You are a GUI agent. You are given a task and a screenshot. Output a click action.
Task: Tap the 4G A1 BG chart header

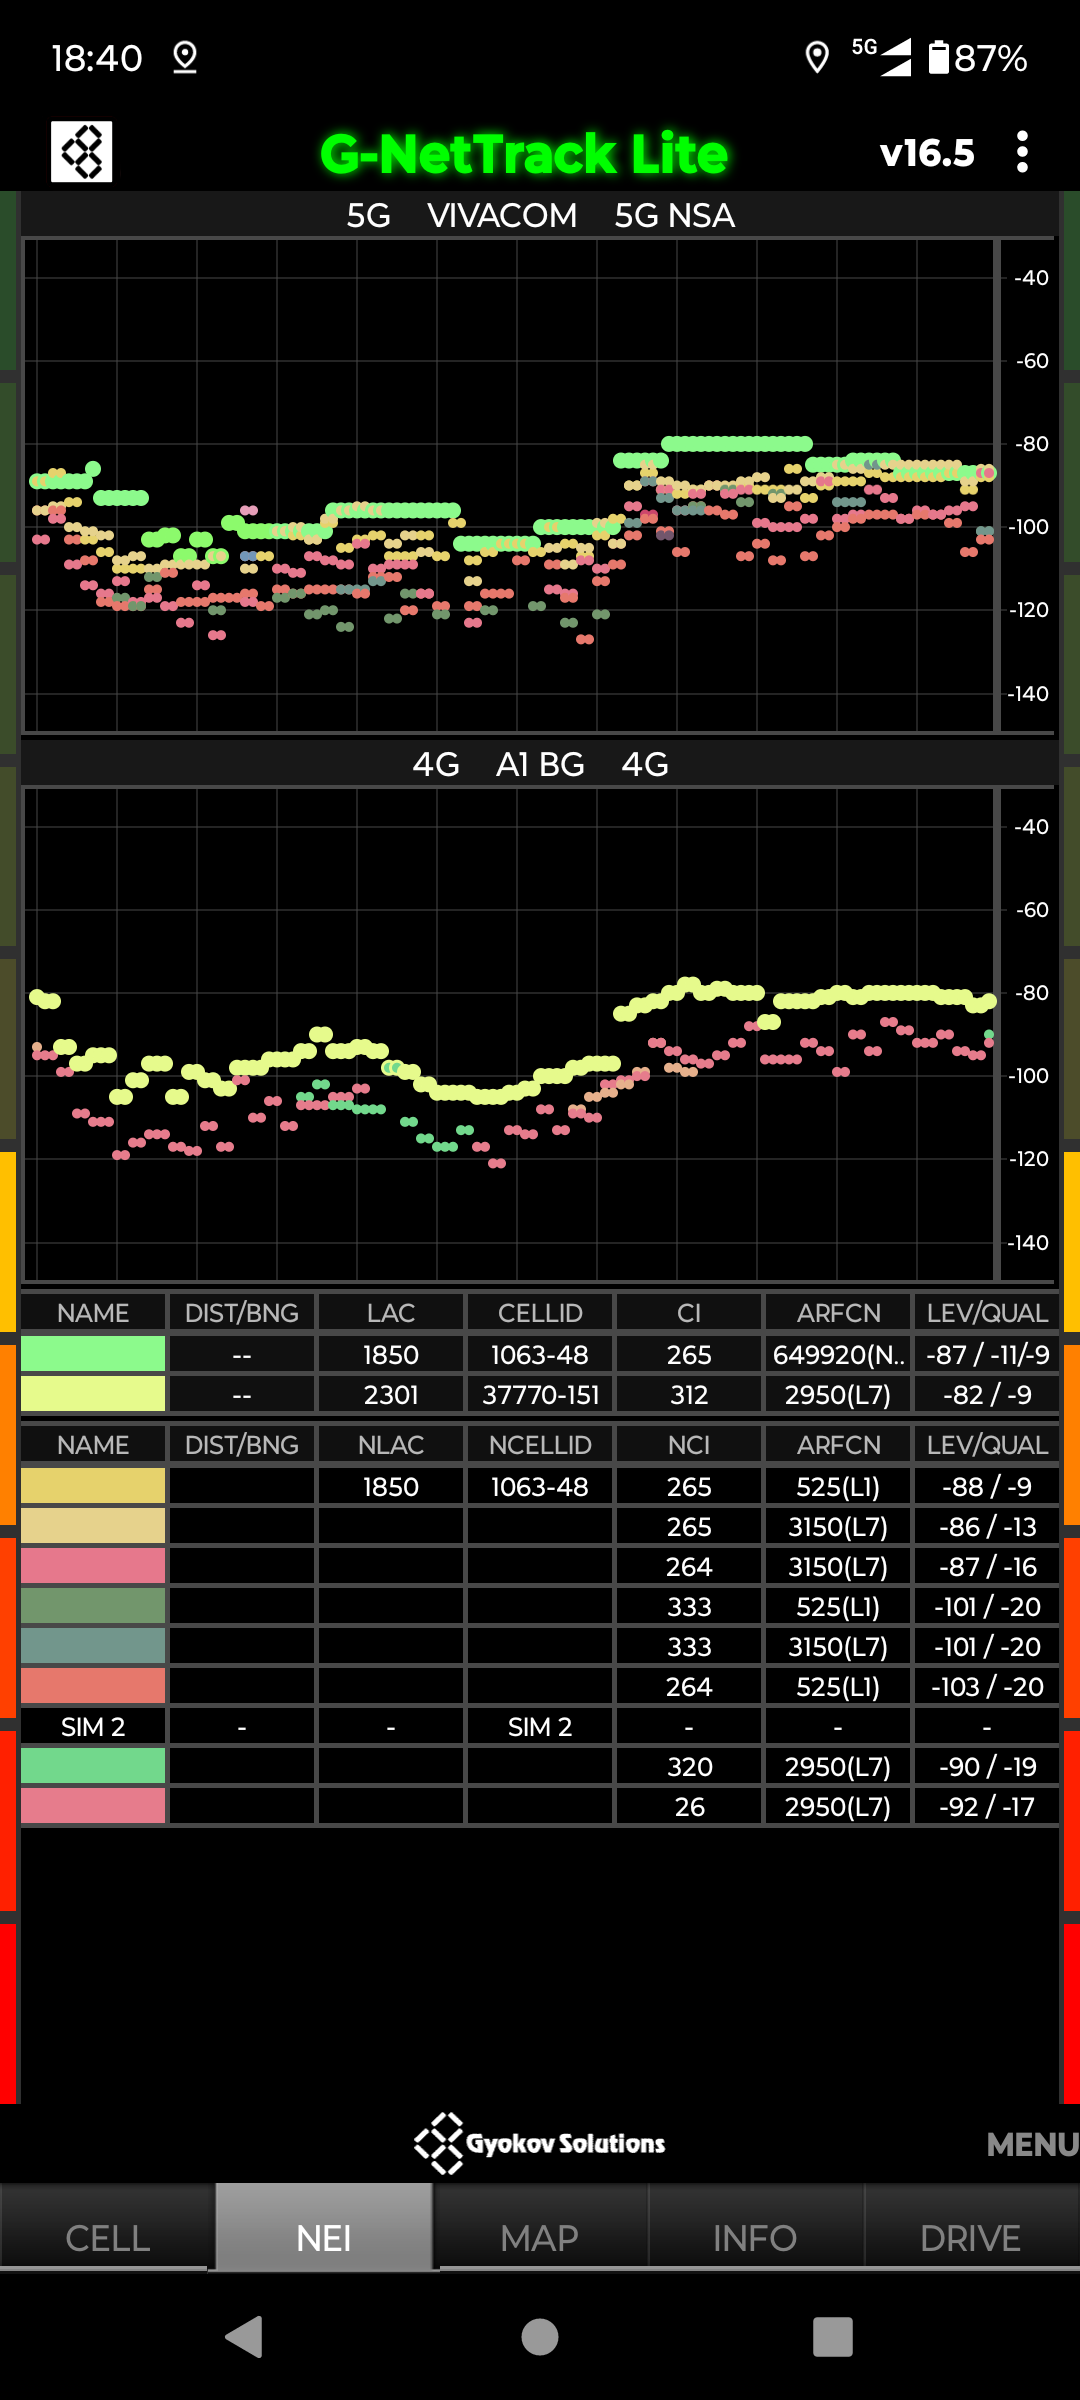pos(540,764)
